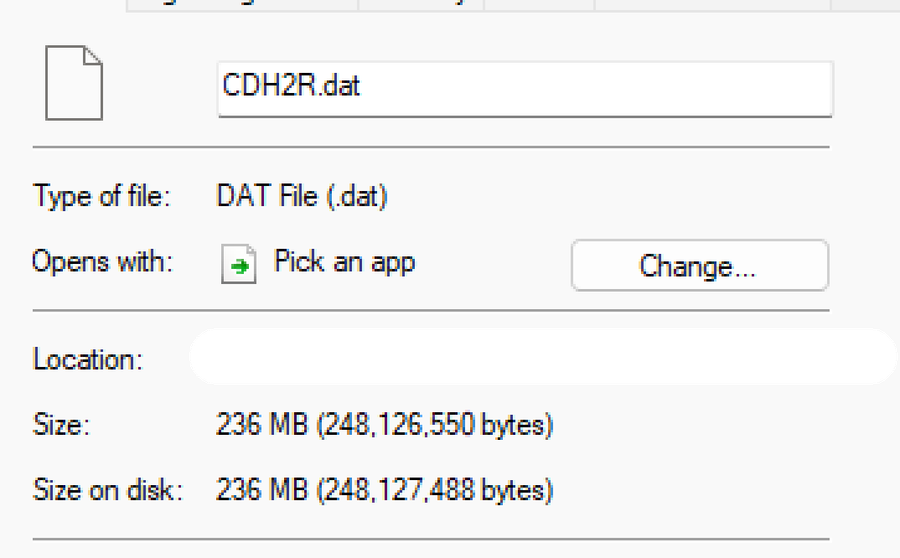Click the "DAT File (.dat)" value text
This screenshot has height=558, width=900.
(302, 196)
